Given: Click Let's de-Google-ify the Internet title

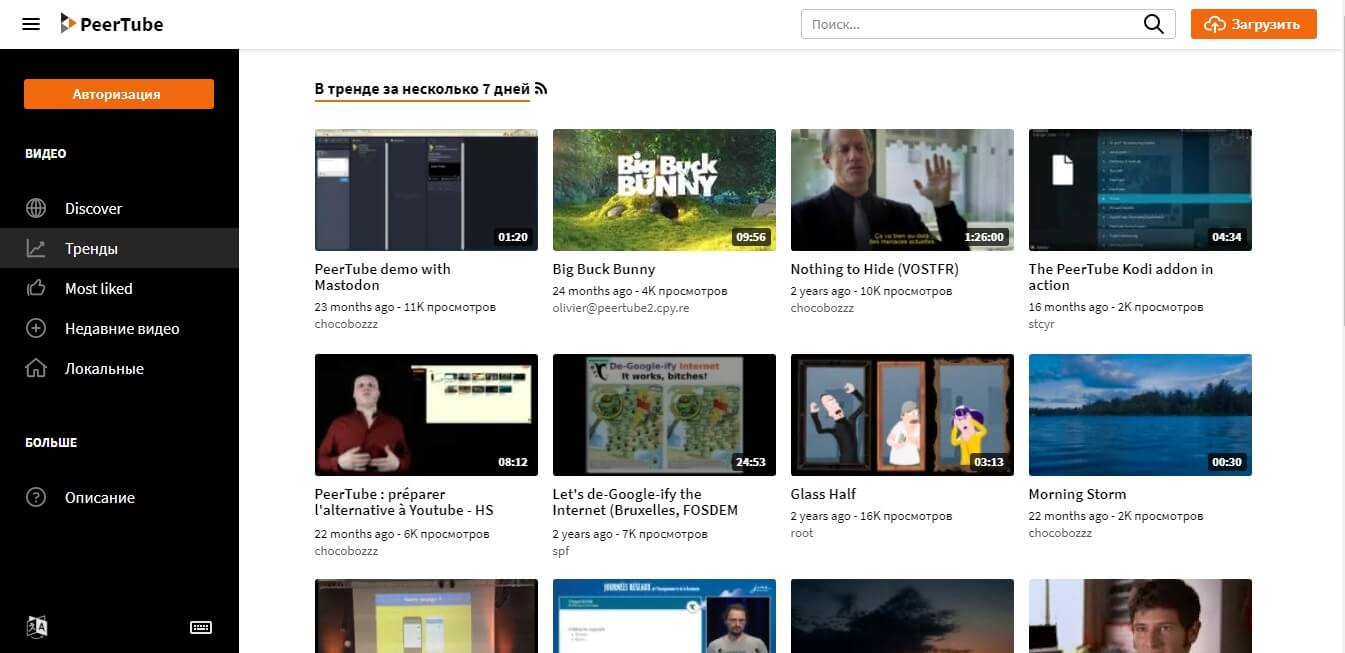Looking at the screenshot, I should [645, 502].
